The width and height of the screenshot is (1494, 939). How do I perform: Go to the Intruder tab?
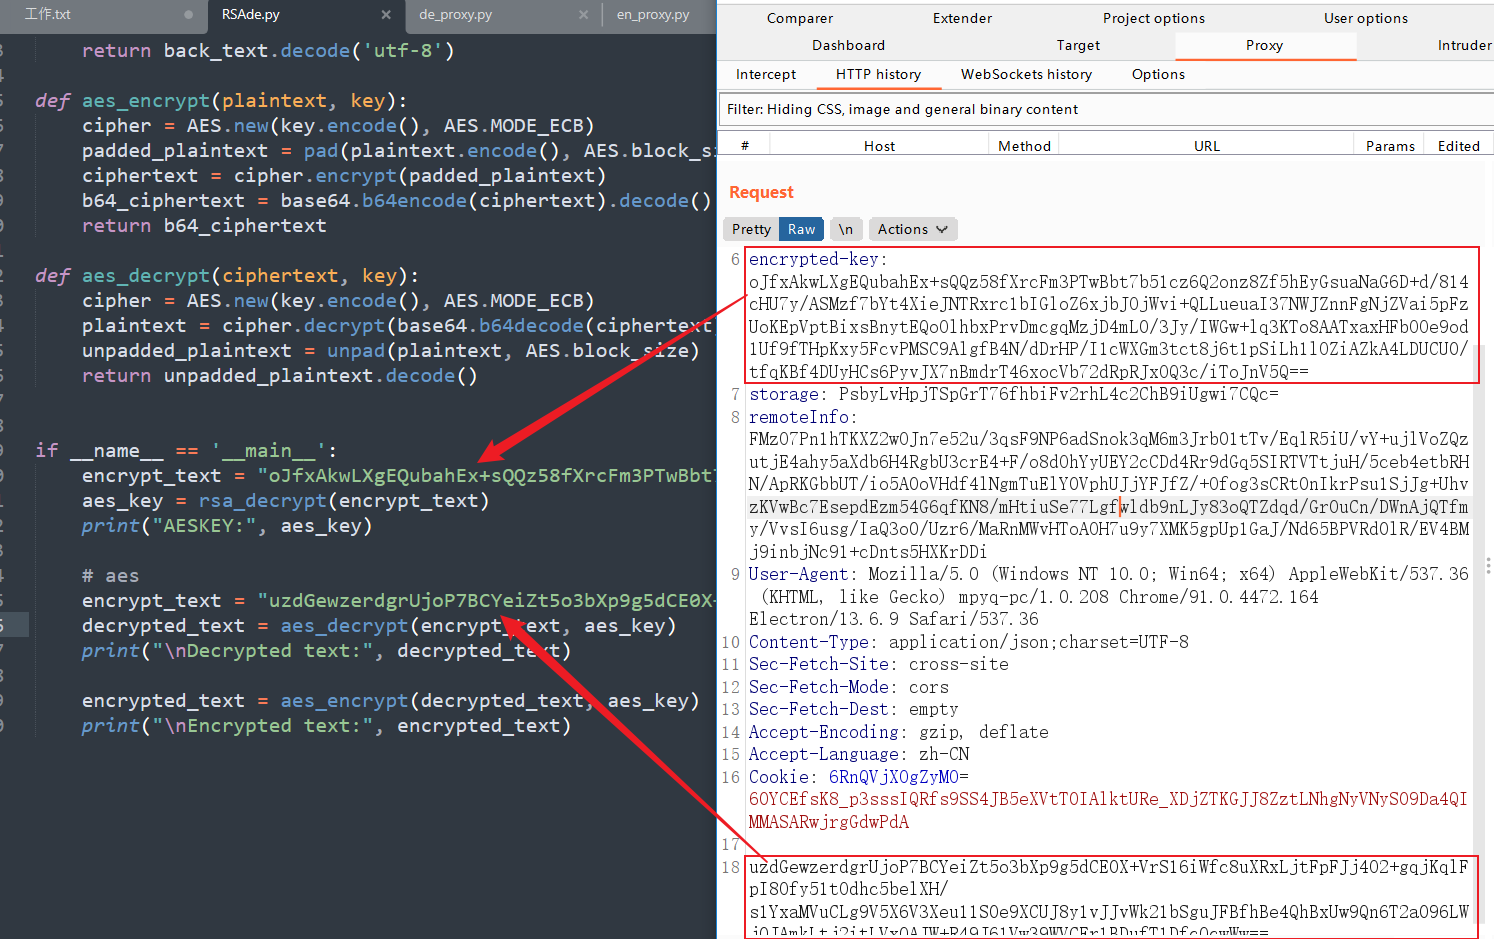click(1464, 45)
